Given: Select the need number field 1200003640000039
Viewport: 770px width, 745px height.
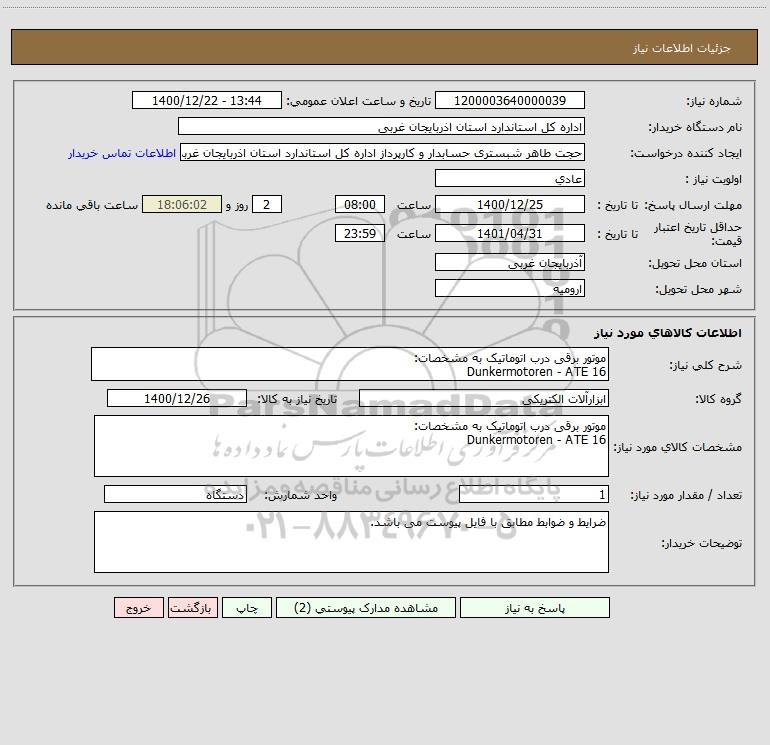Looking at the screenshot, I should coord(510,100).
